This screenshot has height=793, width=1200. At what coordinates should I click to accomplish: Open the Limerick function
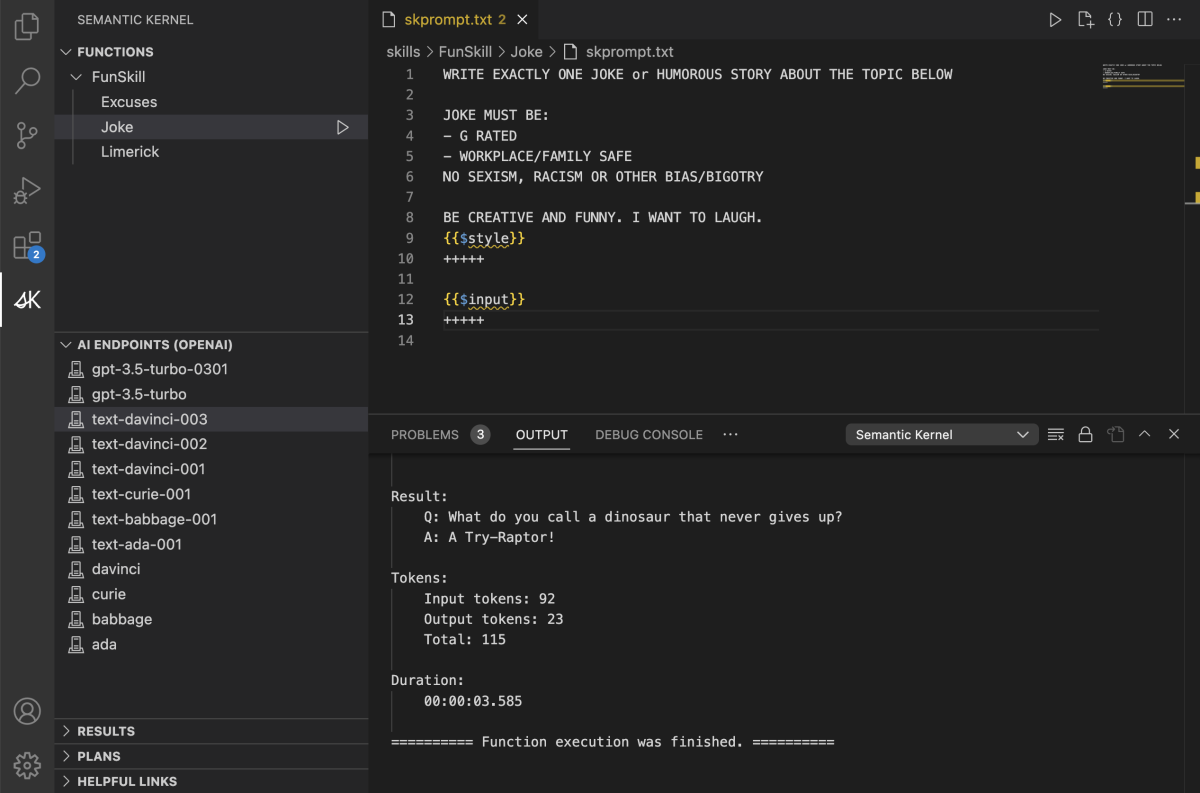tap(130, 152)
